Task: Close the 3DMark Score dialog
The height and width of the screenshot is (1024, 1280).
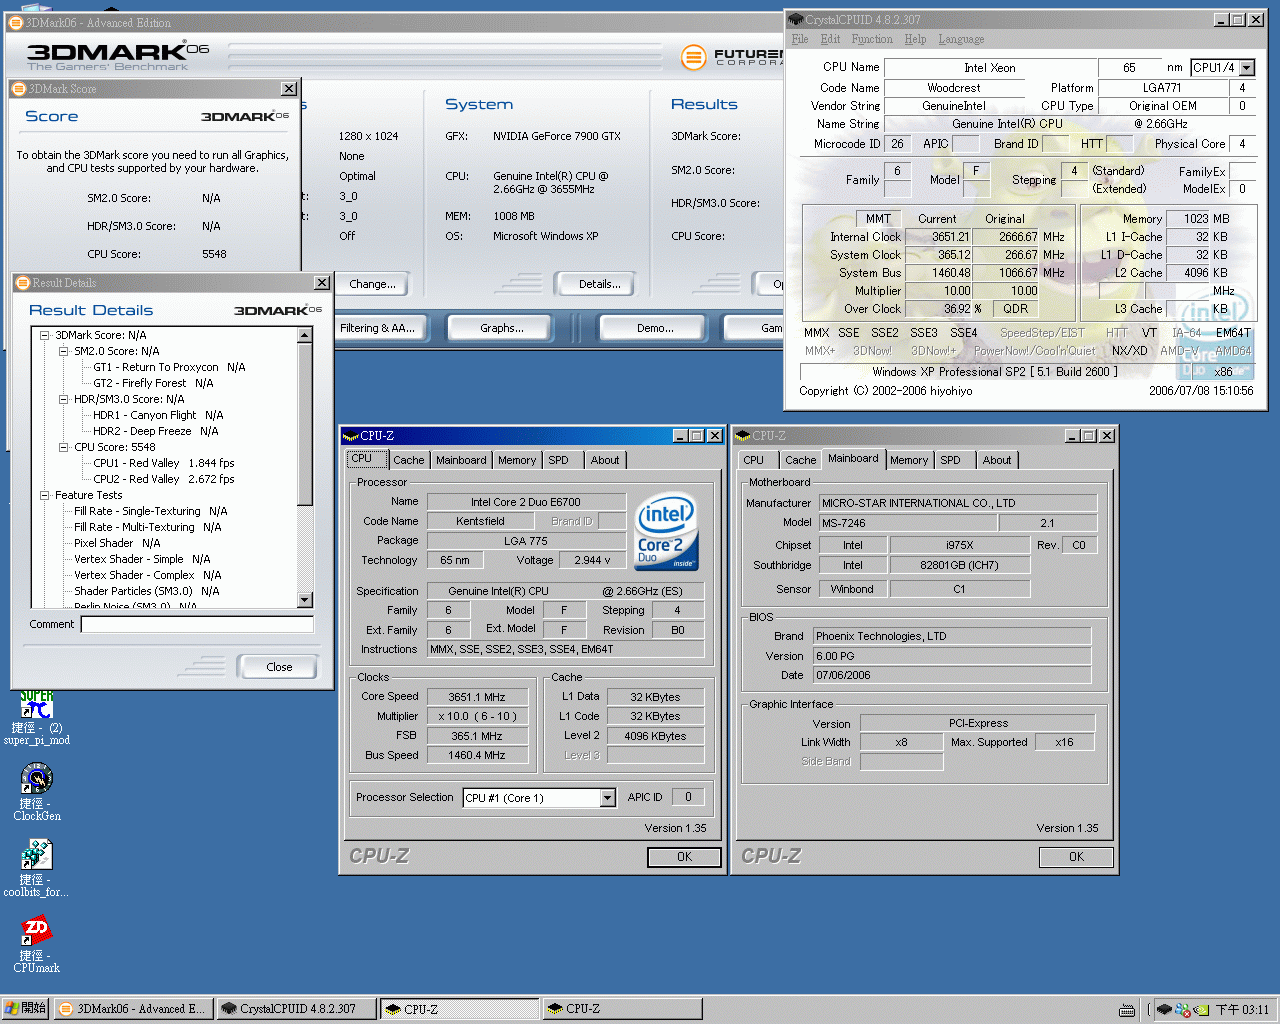Action: click(289, 89)
